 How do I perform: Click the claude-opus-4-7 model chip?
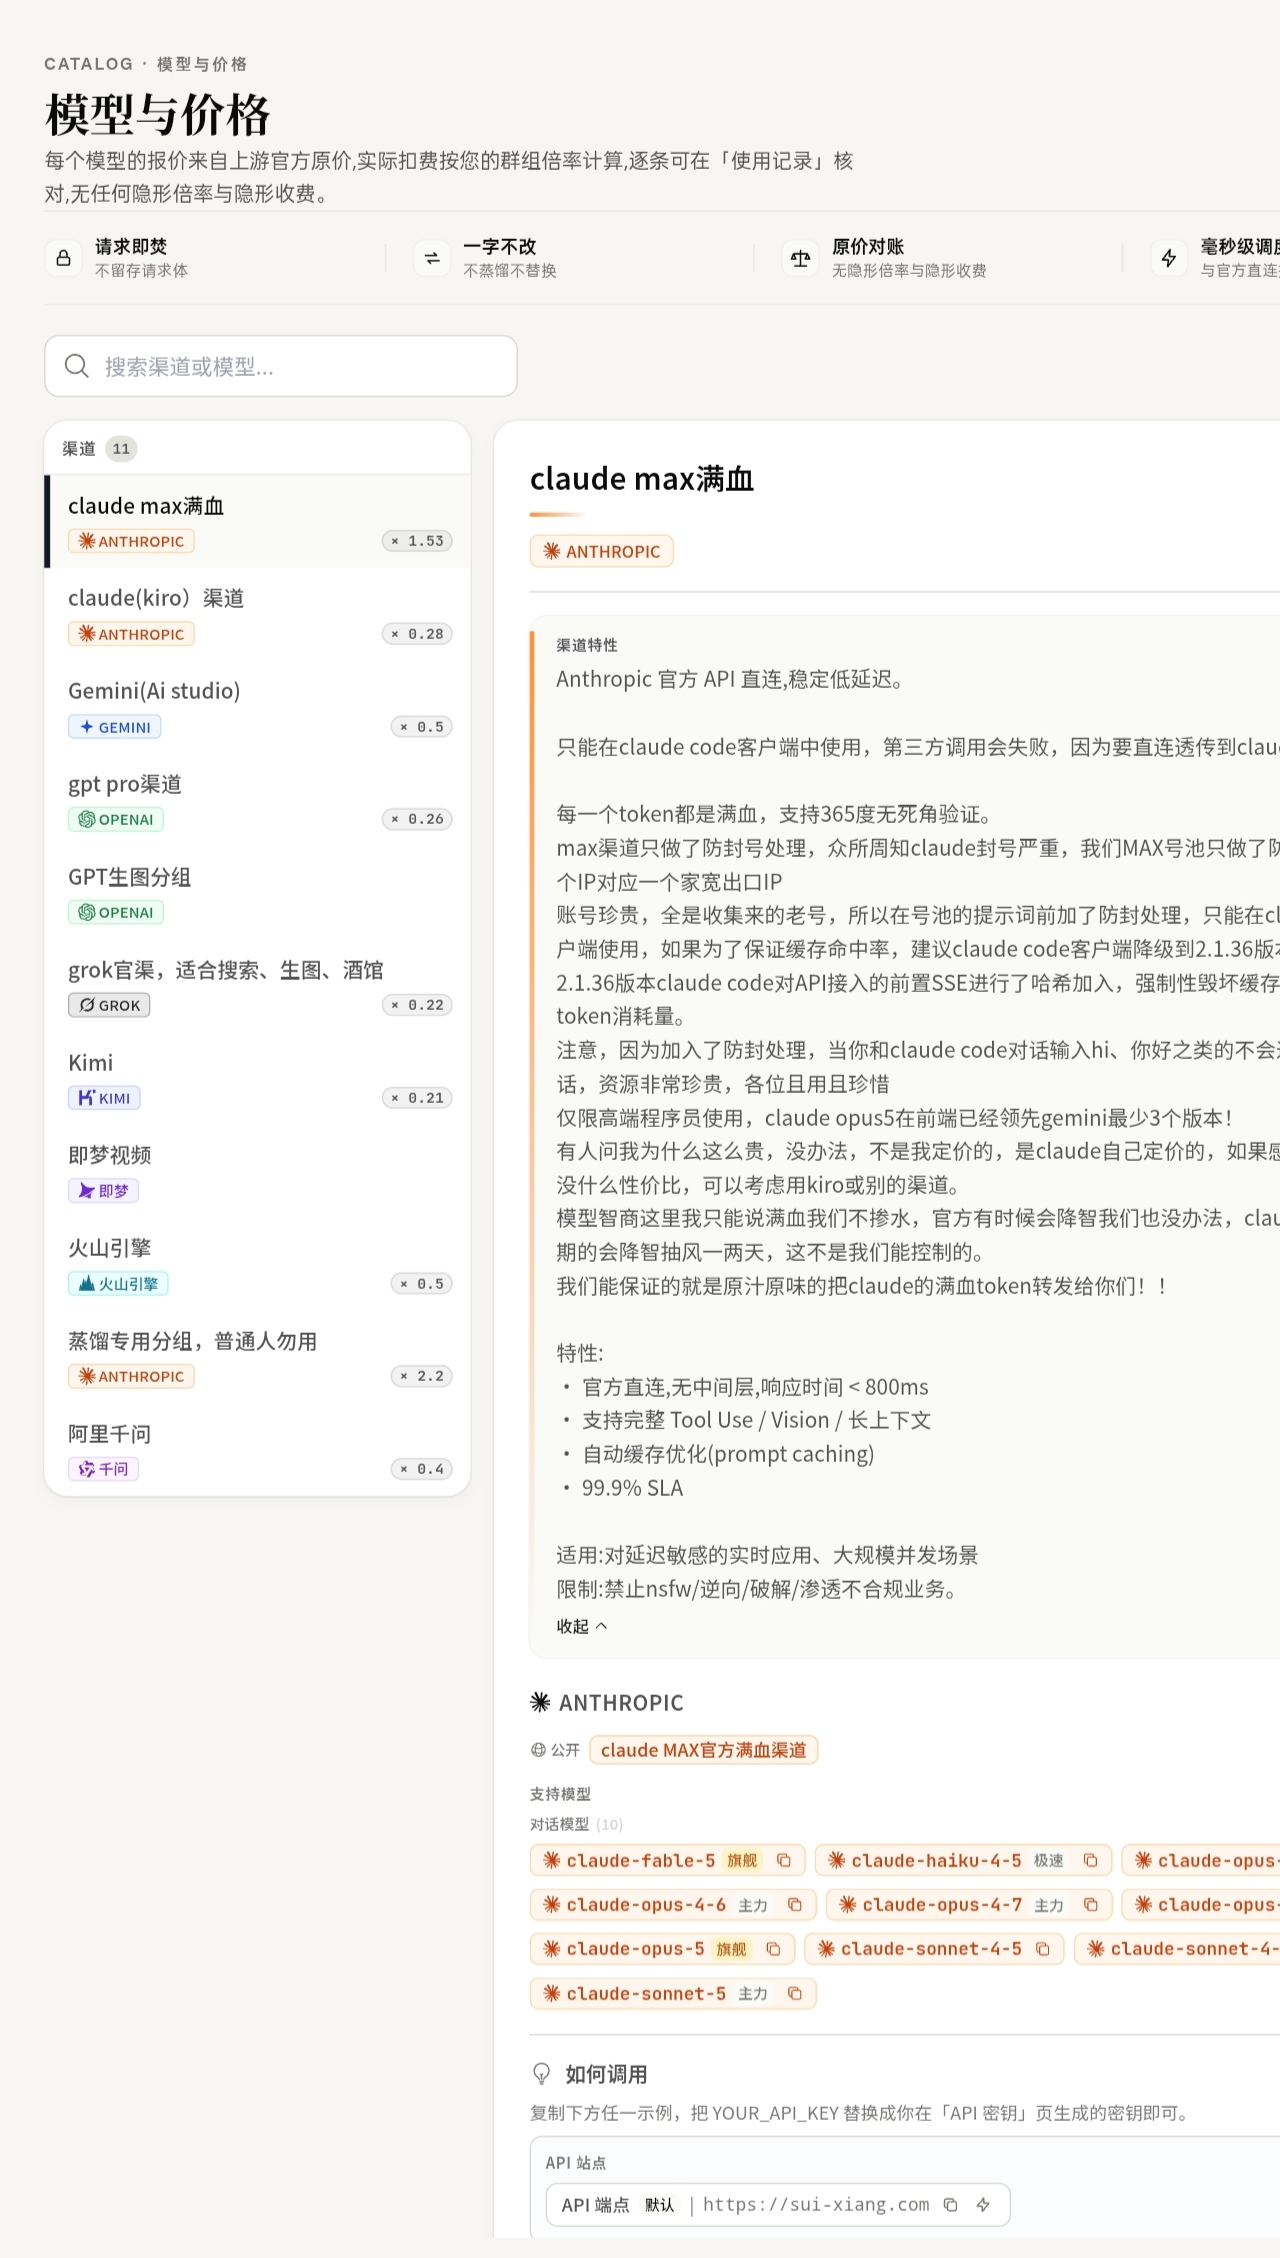pyautogui.click(x=969, y=1905)
